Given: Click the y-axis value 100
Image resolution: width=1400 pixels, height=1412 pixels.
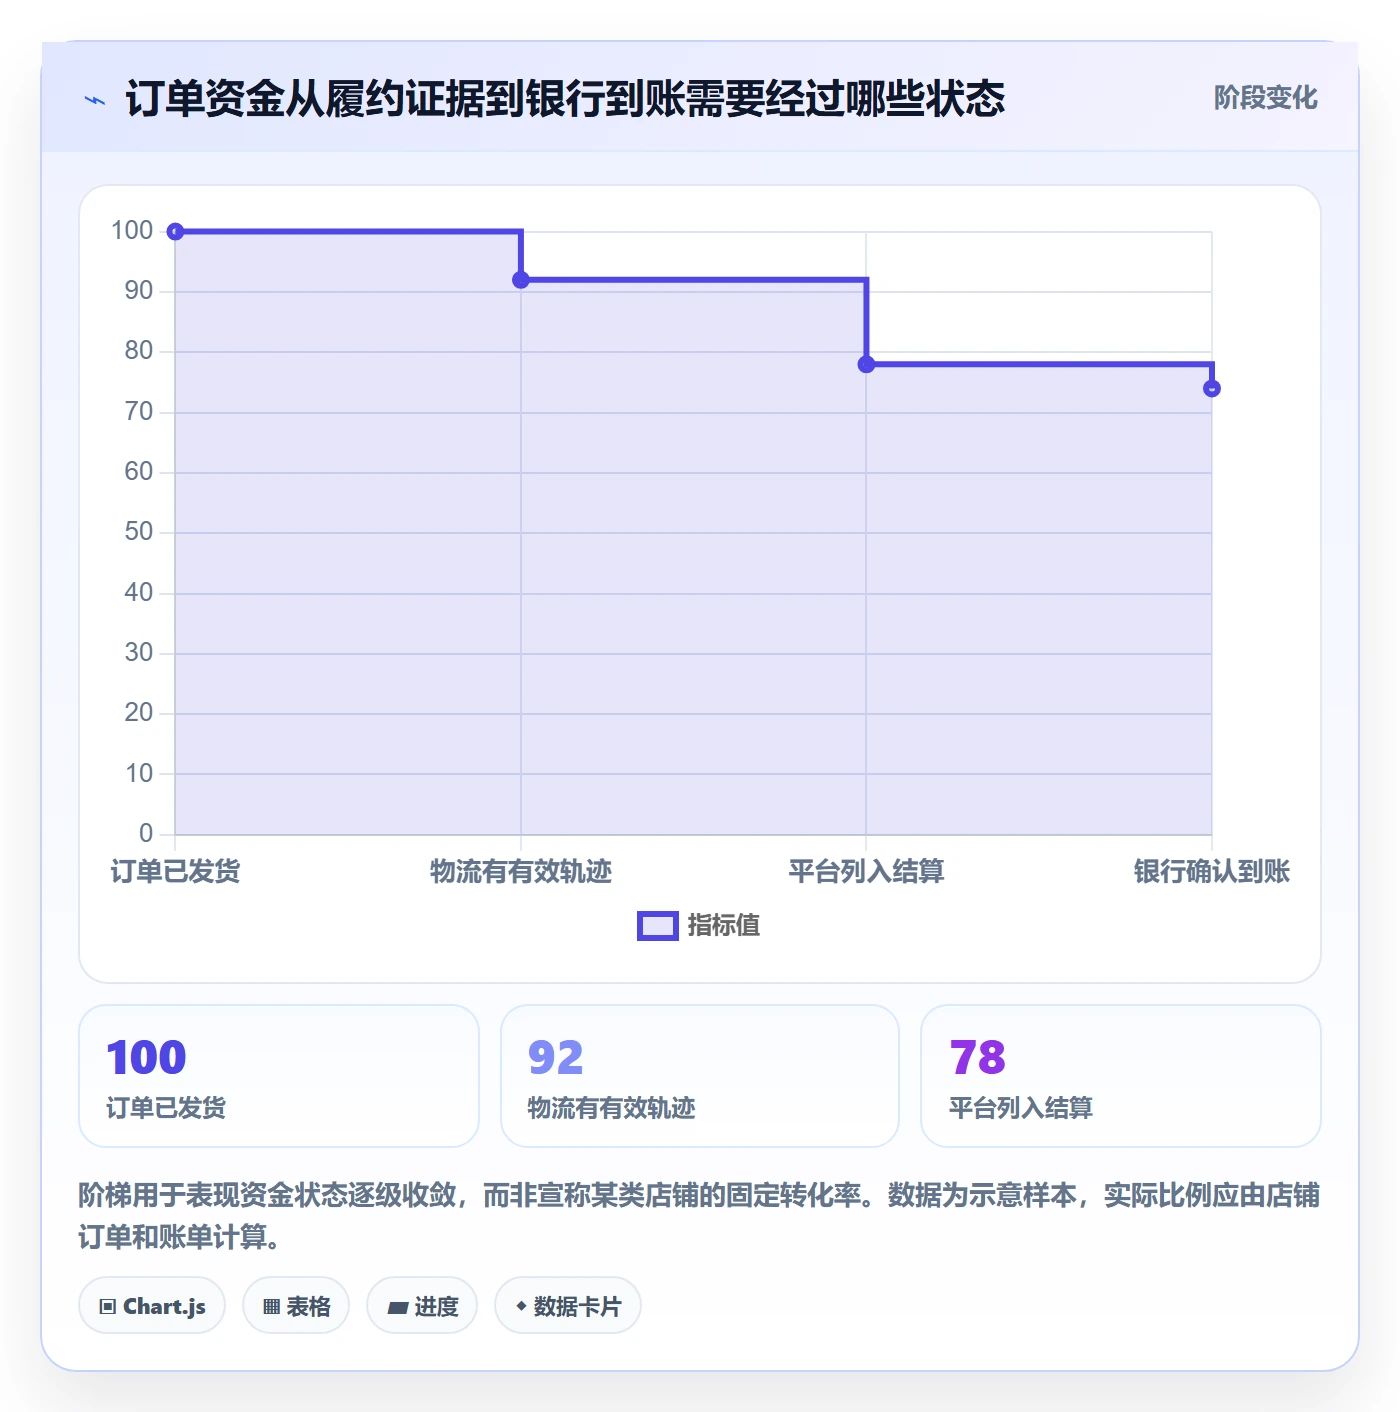Looking at the screenshot, I should point(132,231).
